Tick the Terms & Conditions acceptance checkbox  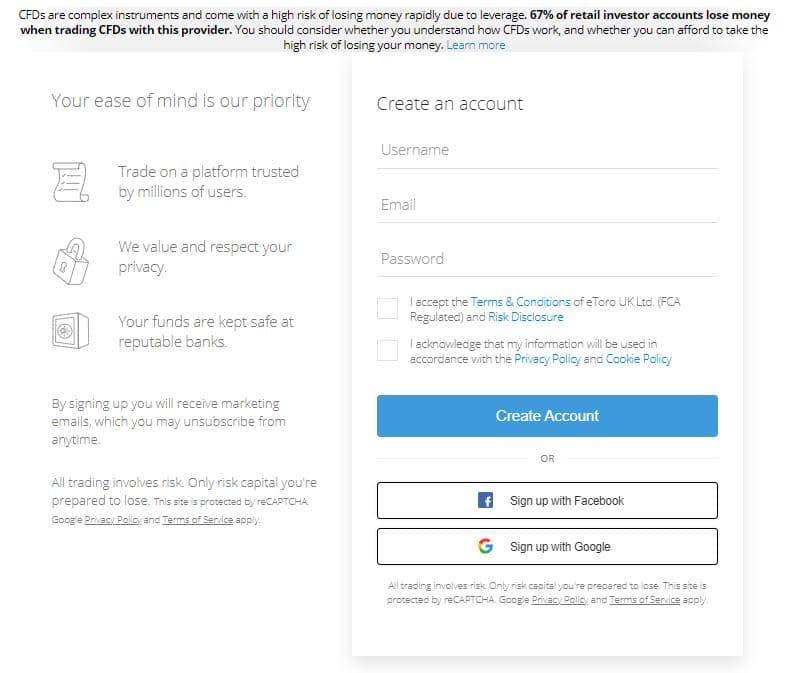tap(387, 308)
